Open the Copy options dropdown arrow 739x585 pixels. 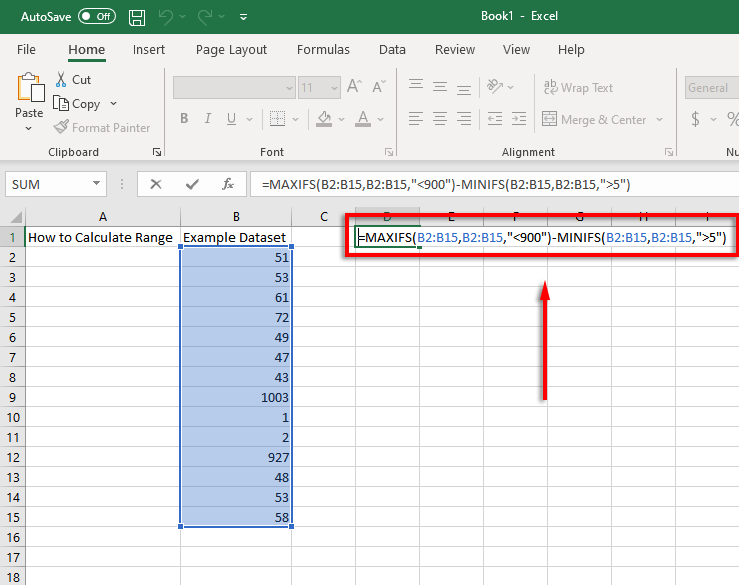coord(114,104)
